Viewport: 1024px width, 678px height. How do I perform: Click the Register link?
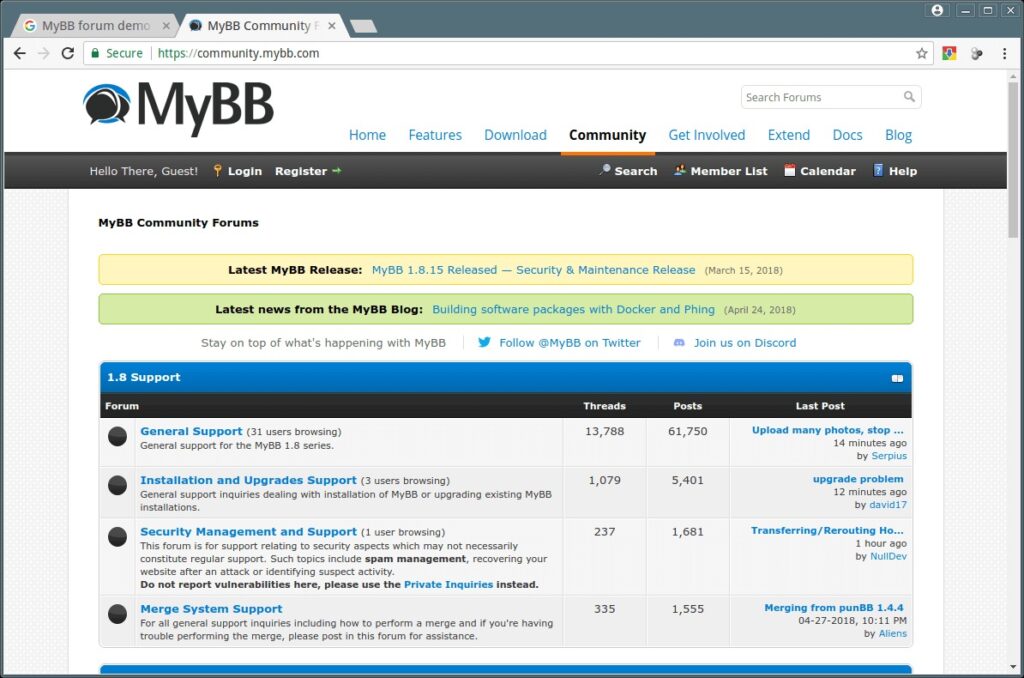click(299, 170)
